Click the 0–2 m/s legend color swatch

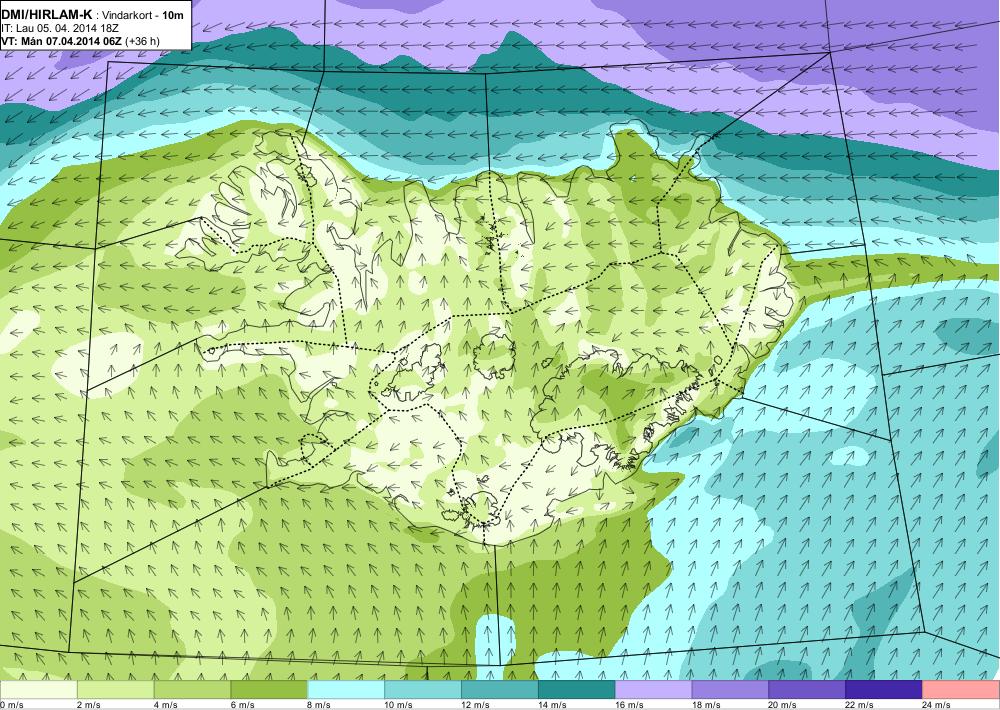click(x=38, y=690)
